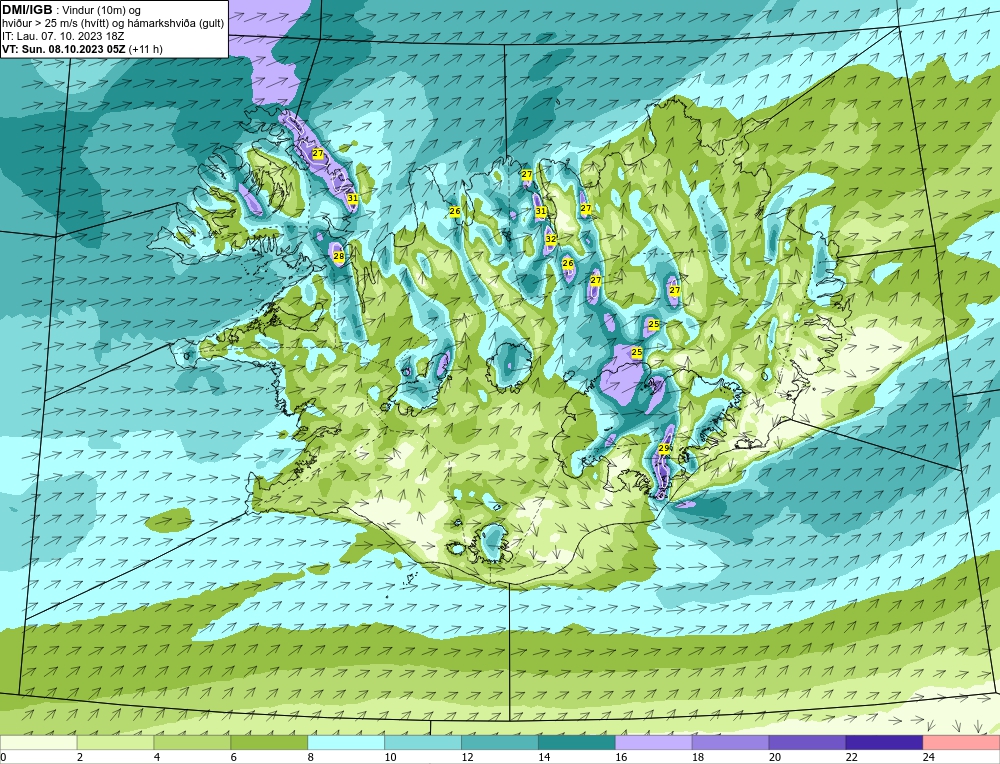
Task: Click the 14–16 m/s dark teal swatch
Action: tap(577, 743)
